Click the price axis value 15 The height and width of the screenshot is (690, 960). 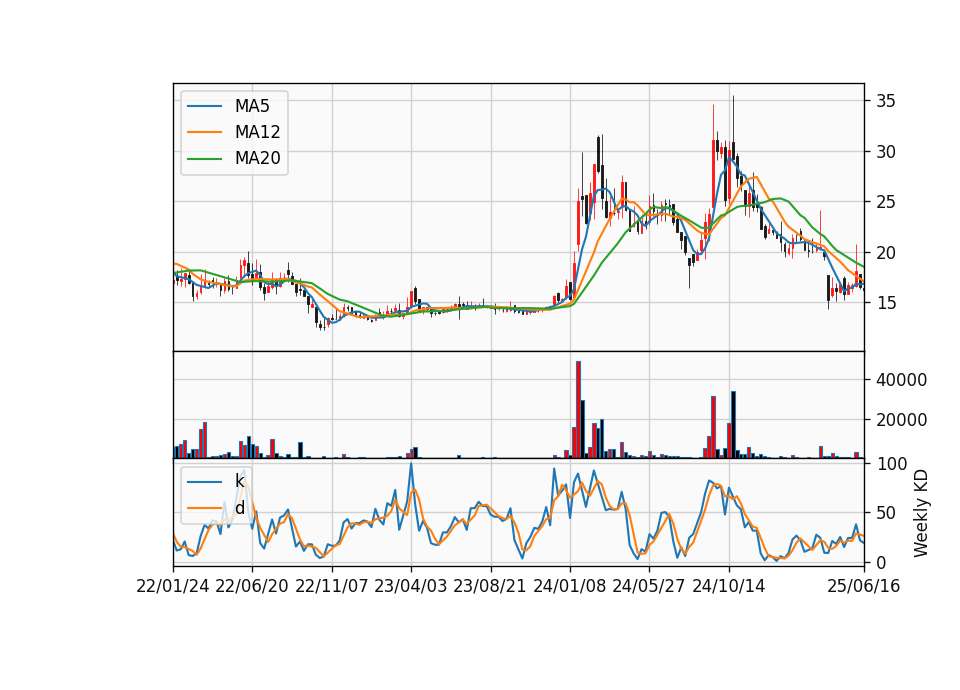tap(885, 303)
